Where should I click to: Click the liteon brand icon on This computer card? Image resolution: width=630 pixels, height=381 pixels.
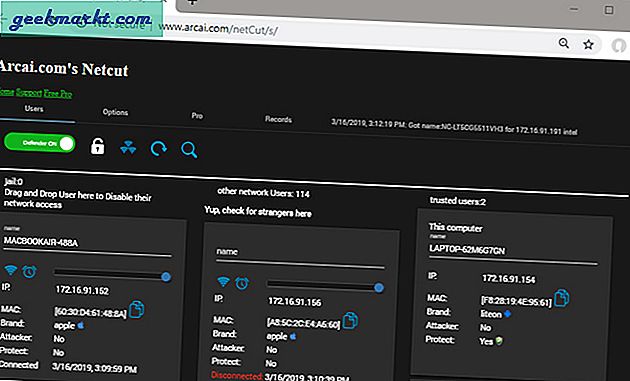508,313
